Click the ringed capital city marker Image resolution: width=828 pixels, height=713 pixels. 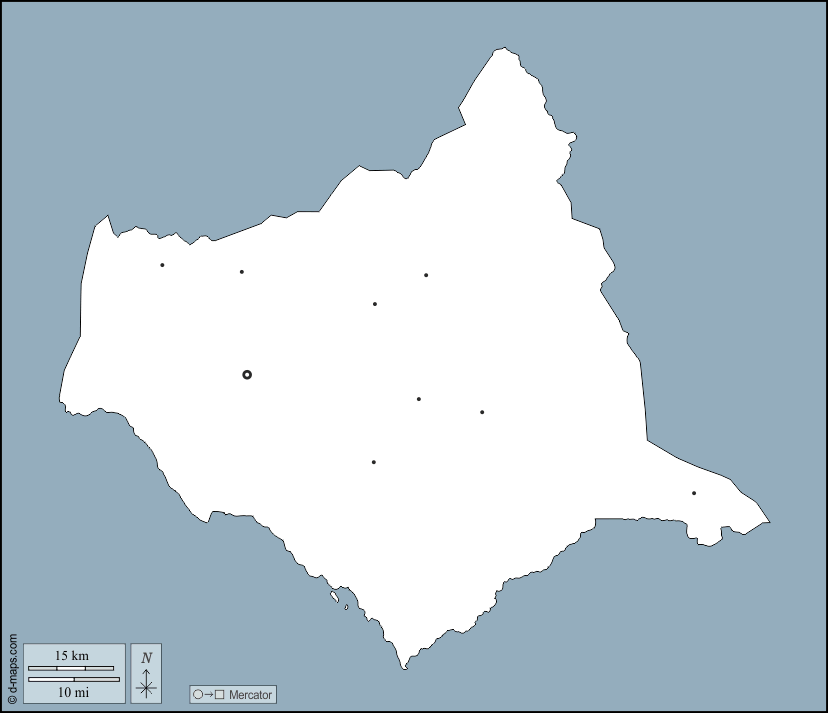(247, 375)
